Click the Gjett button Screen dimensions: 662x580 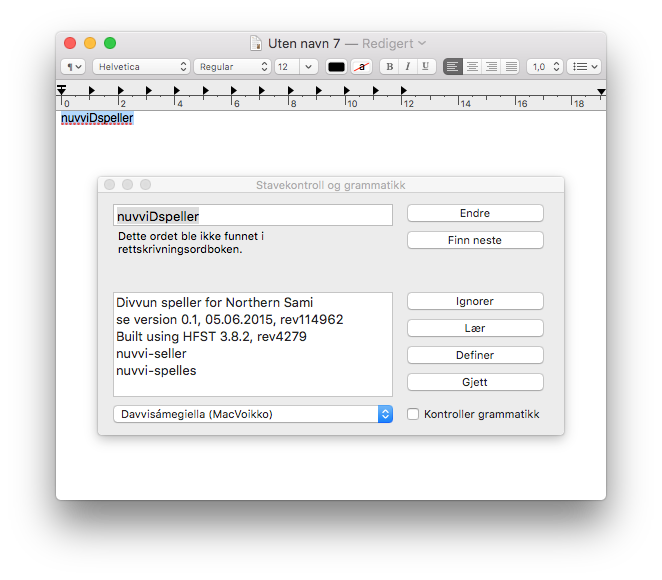[475, 382]
